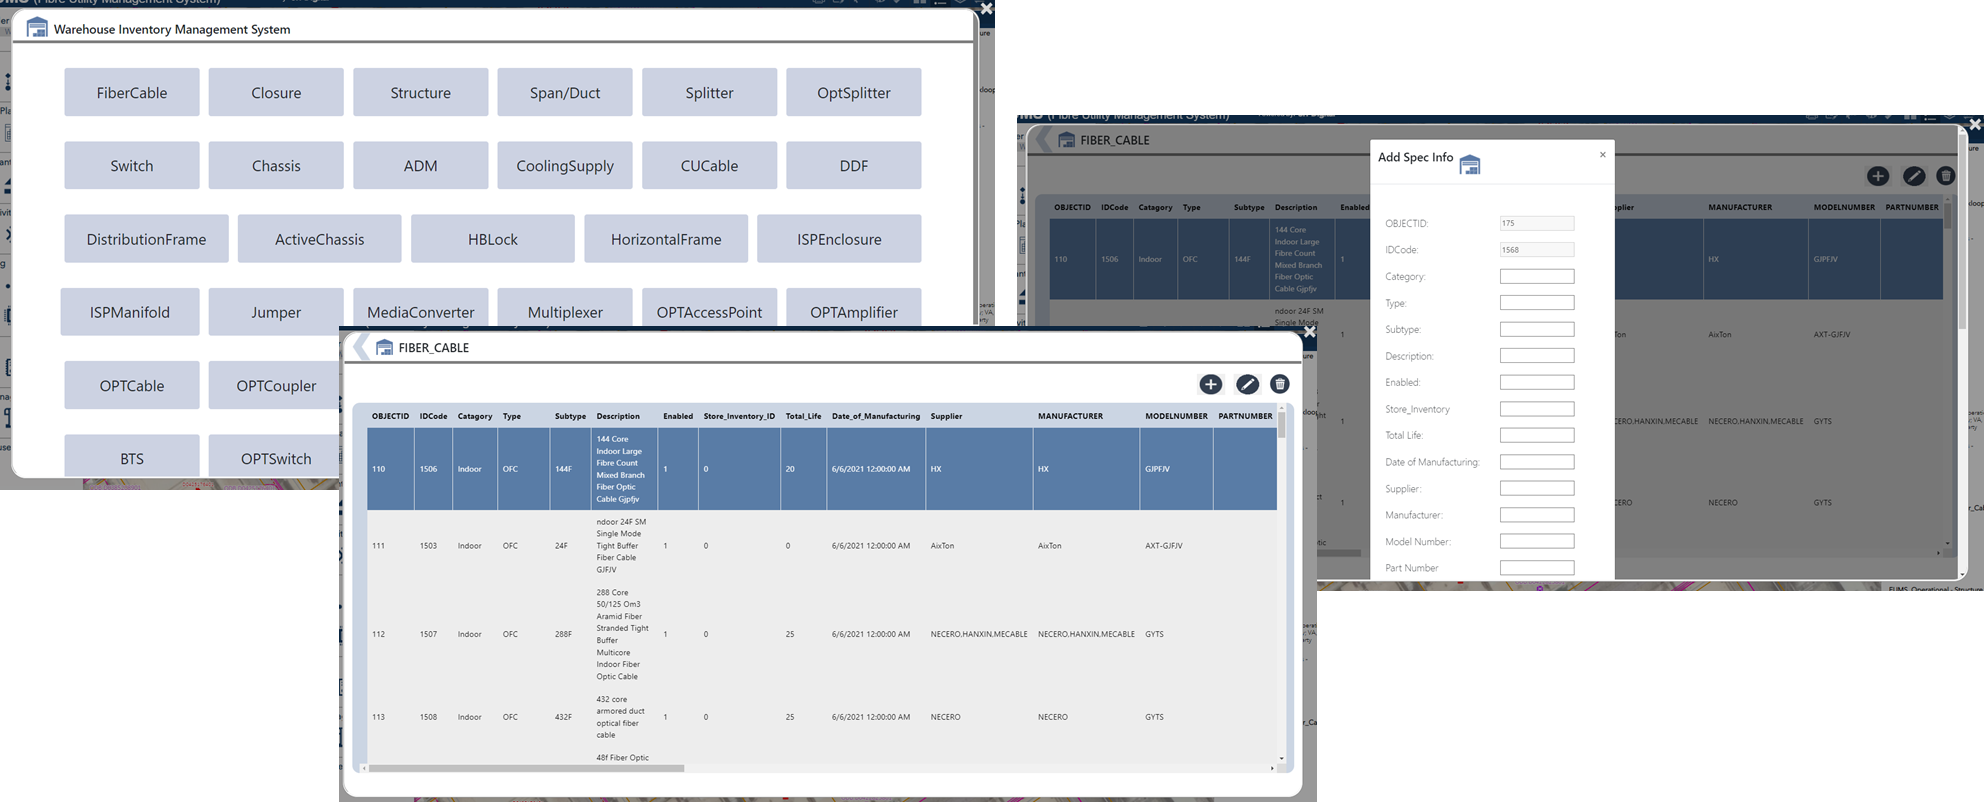Open the Closure inventory category

click(276, 92)
